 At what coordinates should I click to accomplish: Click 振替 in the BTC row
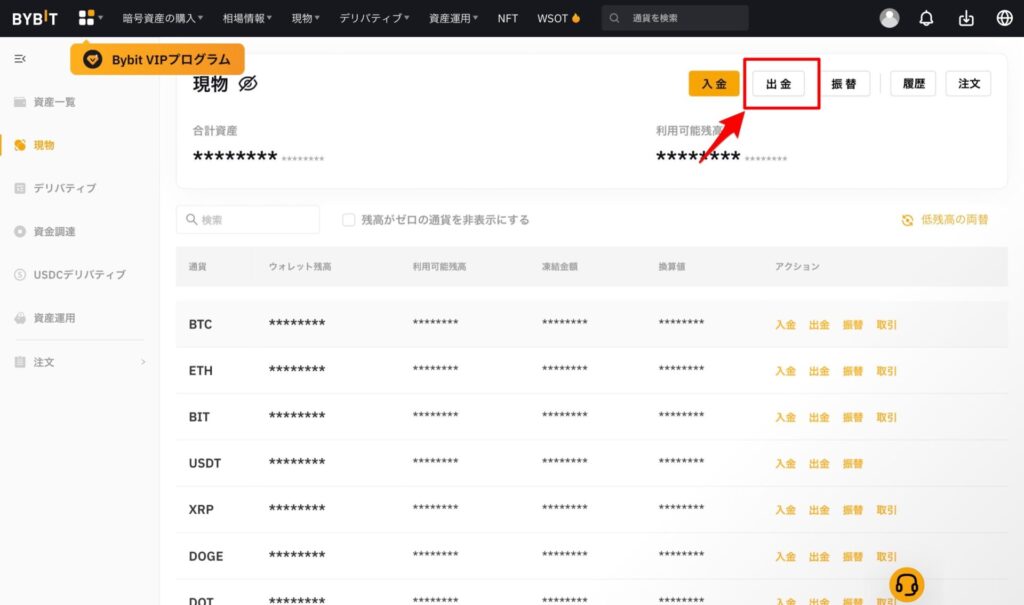point(853,325)
